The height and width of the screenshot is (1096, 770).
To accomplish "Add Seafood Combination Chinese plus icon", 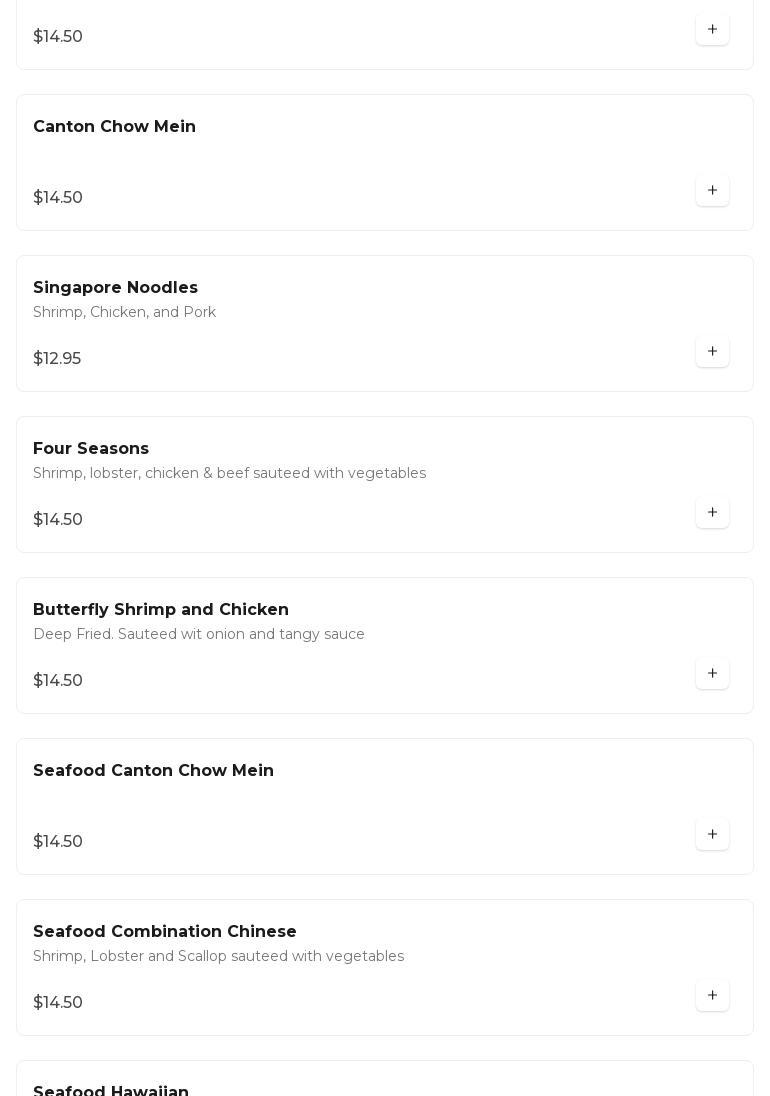I will coord(712,995).
